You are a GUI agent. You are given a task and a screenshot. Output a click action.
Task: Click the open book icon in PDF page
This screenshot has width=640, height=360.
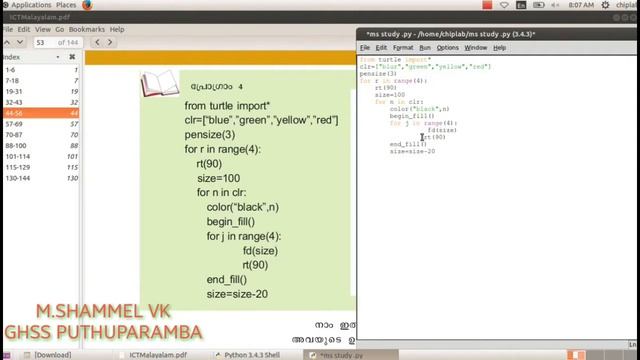(160, 84)
